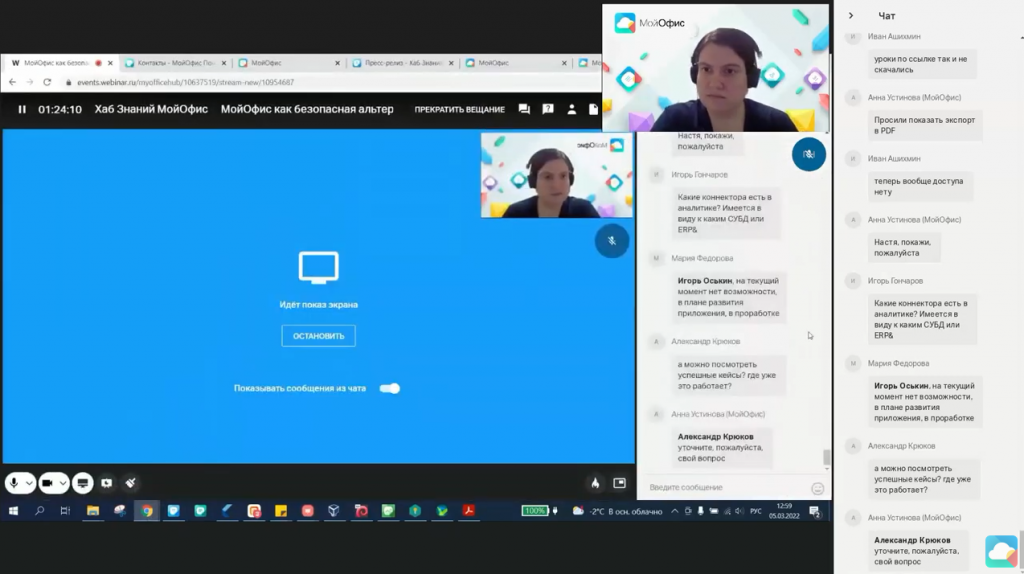Click the drawing tools icon in bottom toolbar
Image resolution: width=1024 pixels, height=574 pixels.
[131, 483]
